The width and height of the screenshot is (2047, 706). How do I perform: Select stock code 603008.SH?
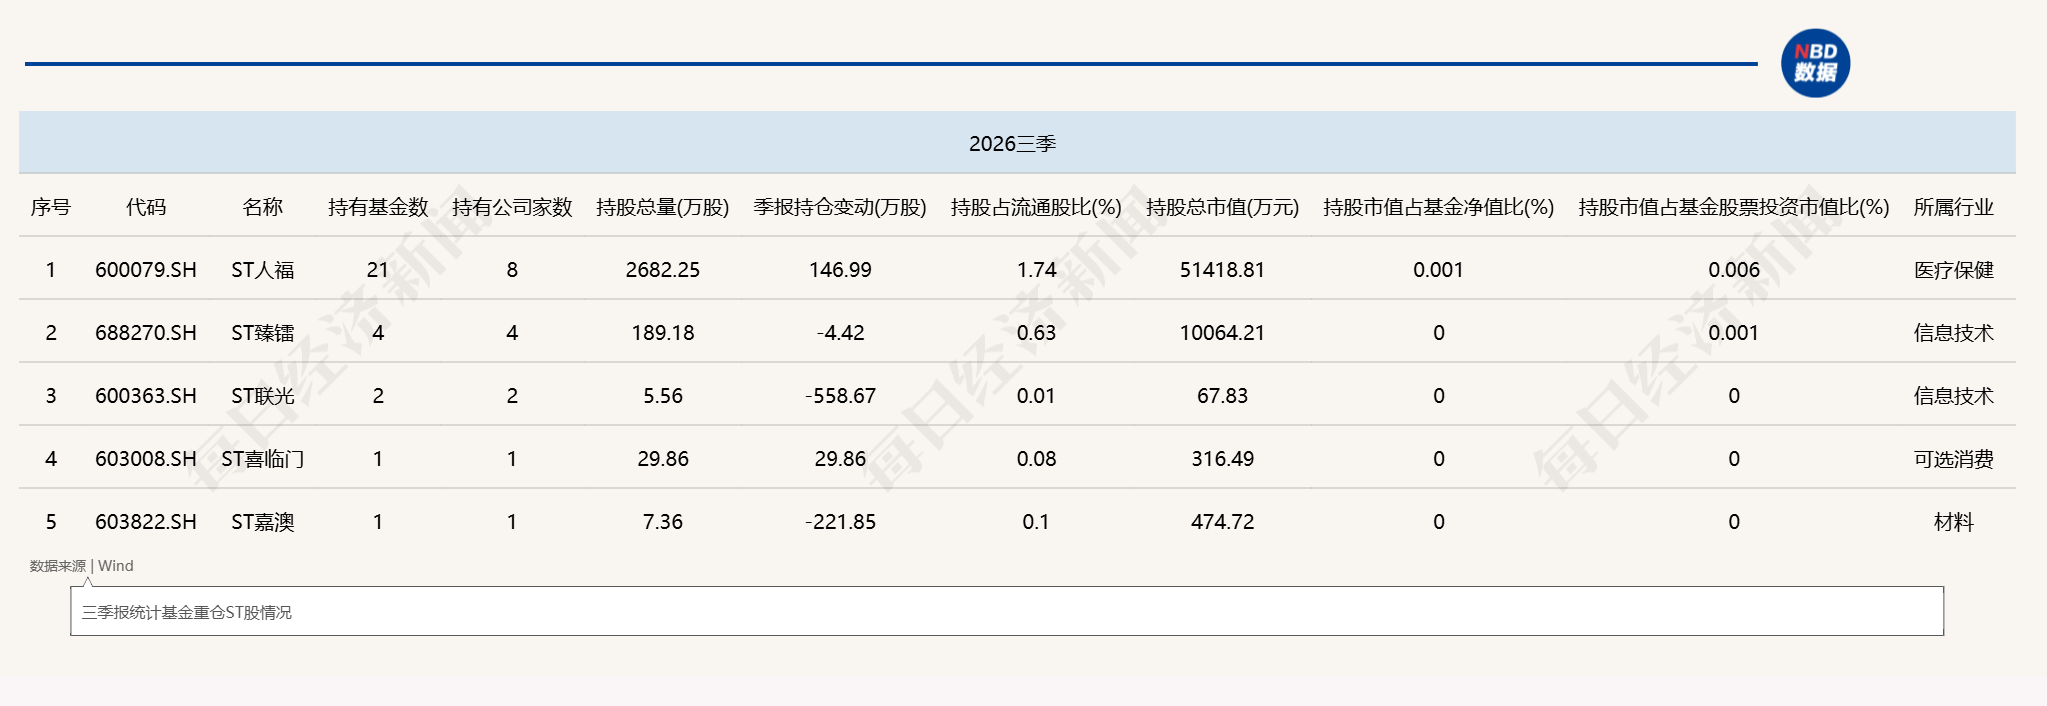pyautogui.click(x=146, y=459)
